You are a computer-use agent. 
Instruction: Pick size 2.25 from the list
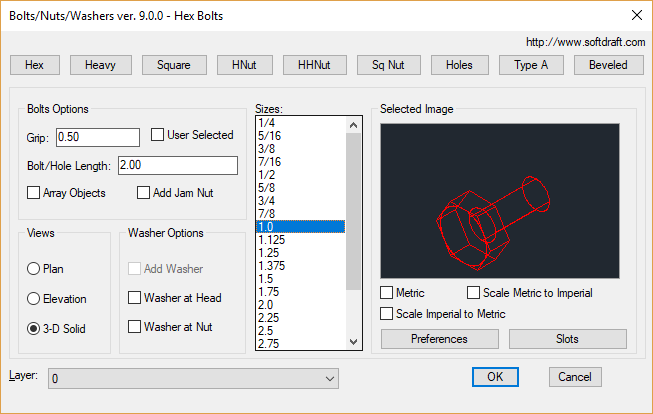tap(300, 317)
